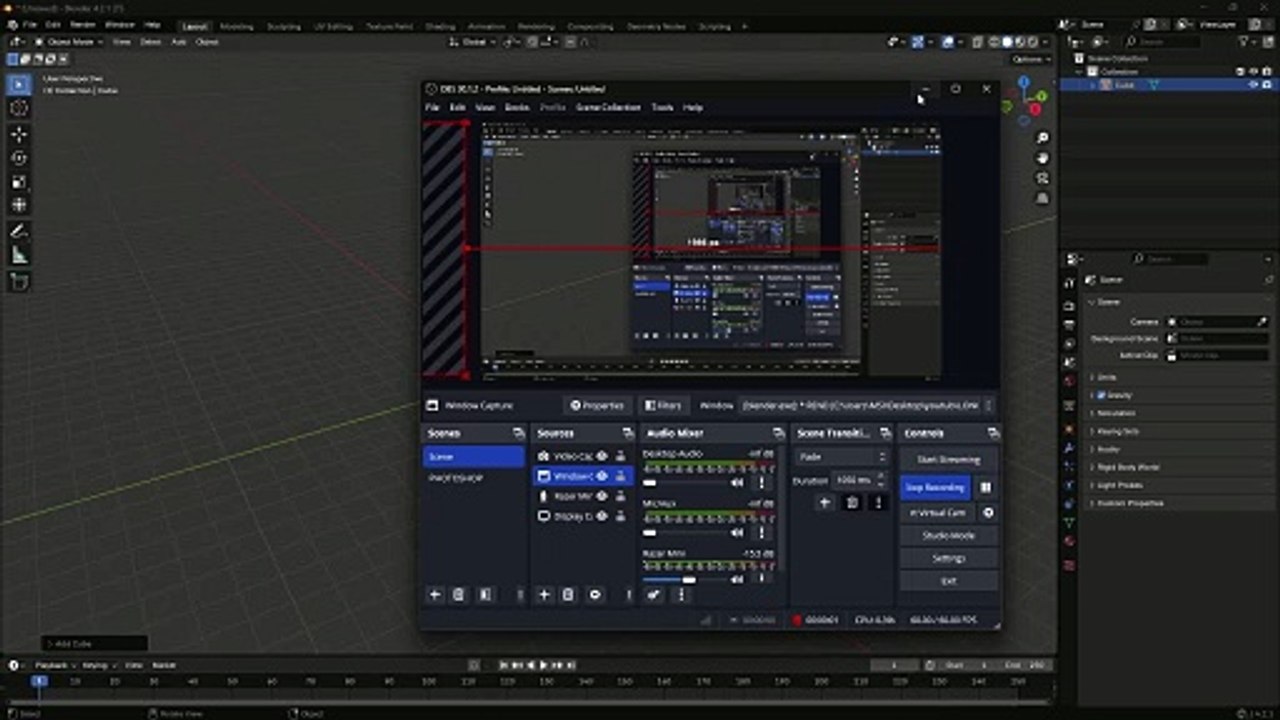The image size is (1280, 720).
Task: Adjust the Razer Mini volume slider
Action: (x=684, y=579)
